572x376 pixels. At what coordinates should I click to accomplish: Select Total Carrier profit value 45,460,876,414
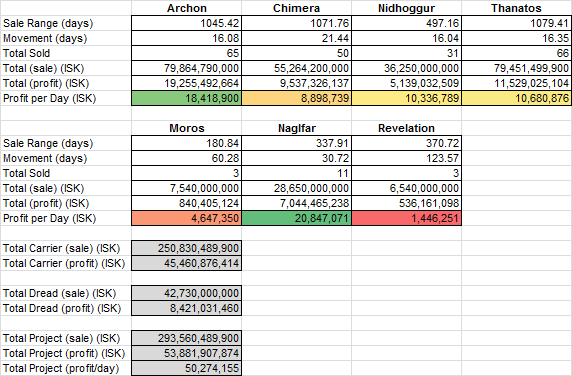[186, 263]
